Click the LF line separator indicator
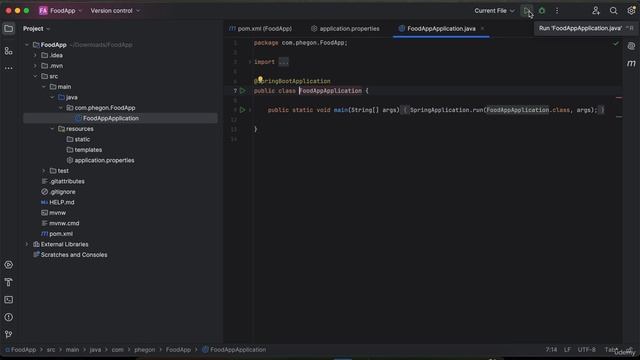Viewport: 640px width, 360px height. point(567,350)
